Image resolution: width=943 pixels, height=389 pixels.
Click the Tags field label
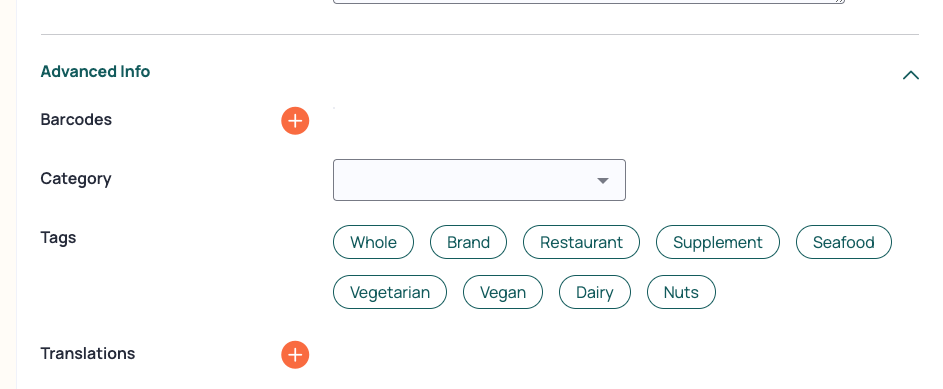tap(58, 237)
